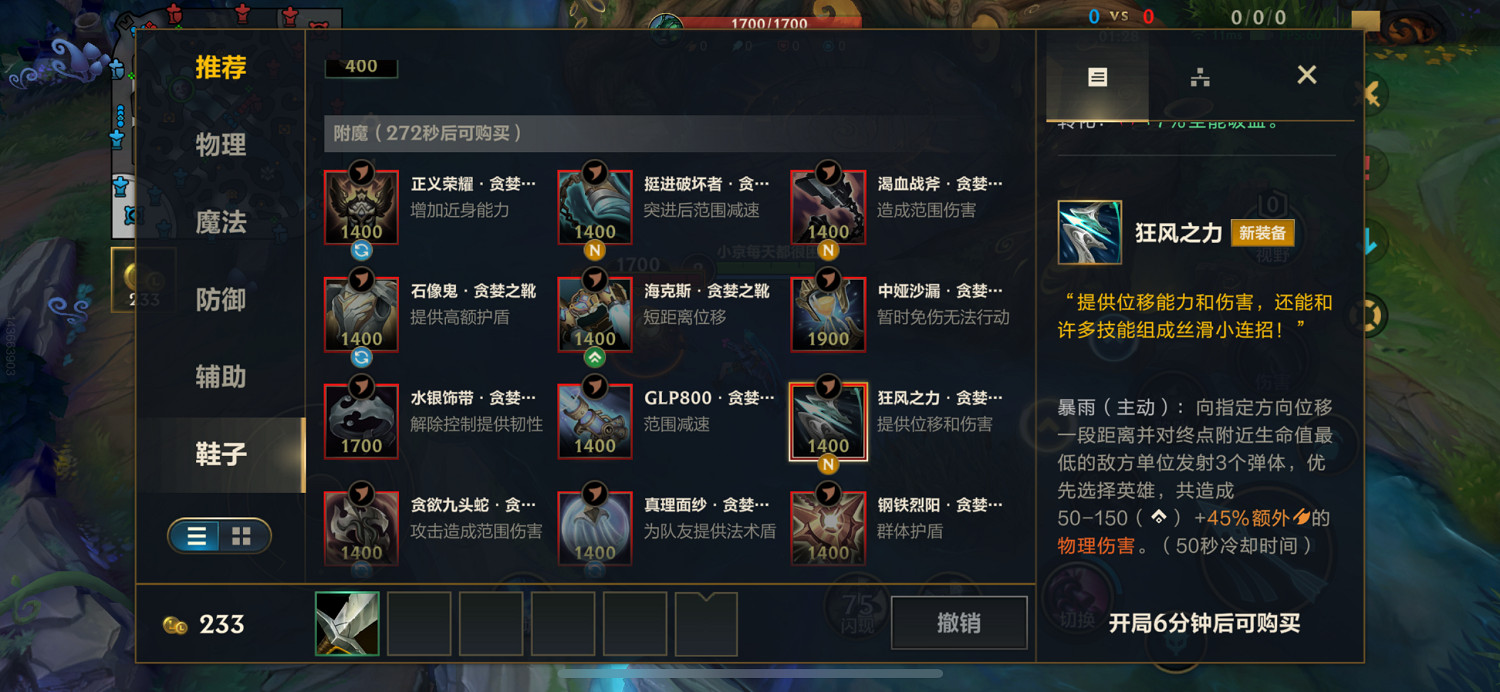This screenshot has height=692, width=1500.
Task: Click the 撤销 undo button
Action: 959,623
